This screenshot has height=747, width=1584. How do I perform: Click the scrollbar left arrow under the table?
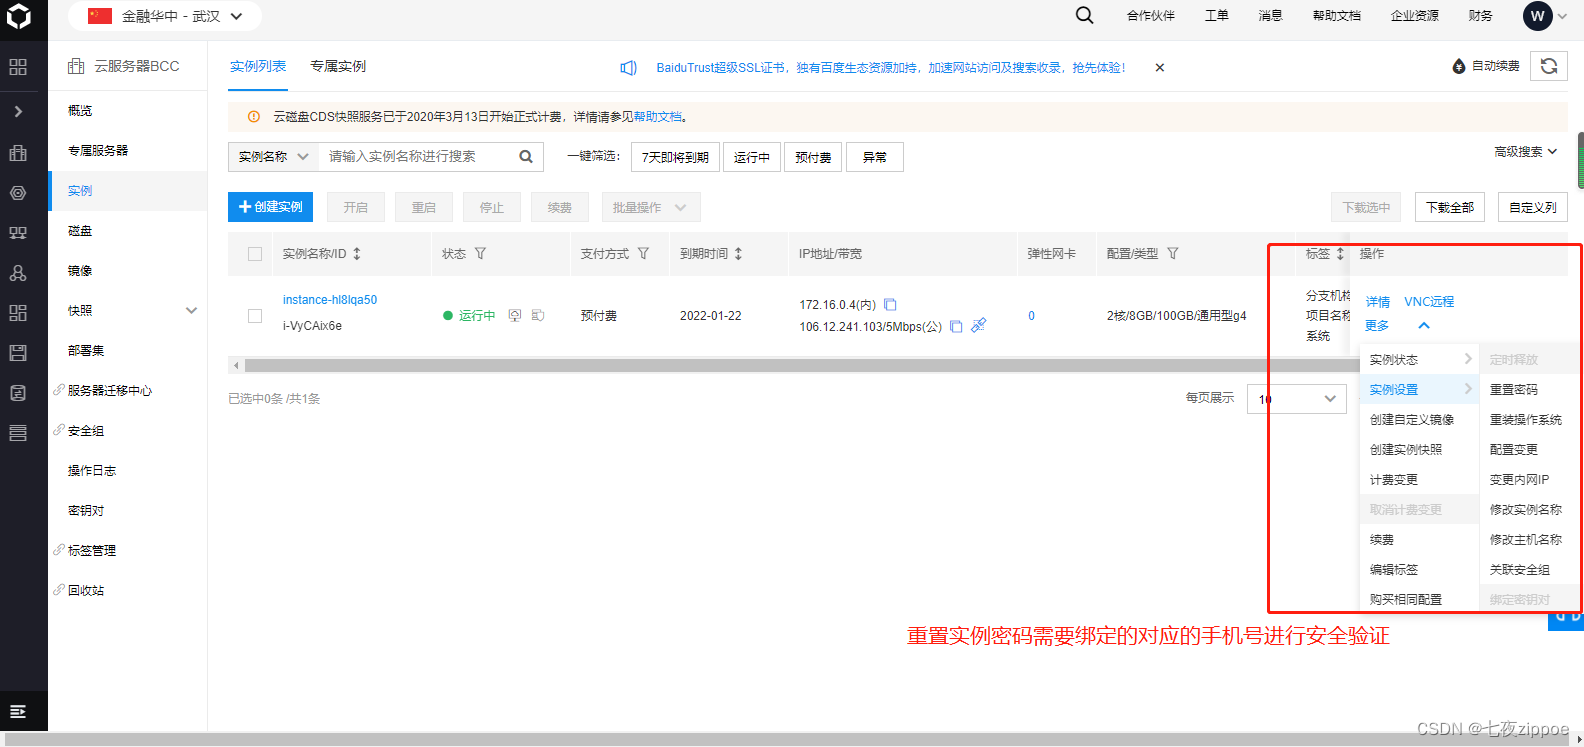click(x=236, y=365)
